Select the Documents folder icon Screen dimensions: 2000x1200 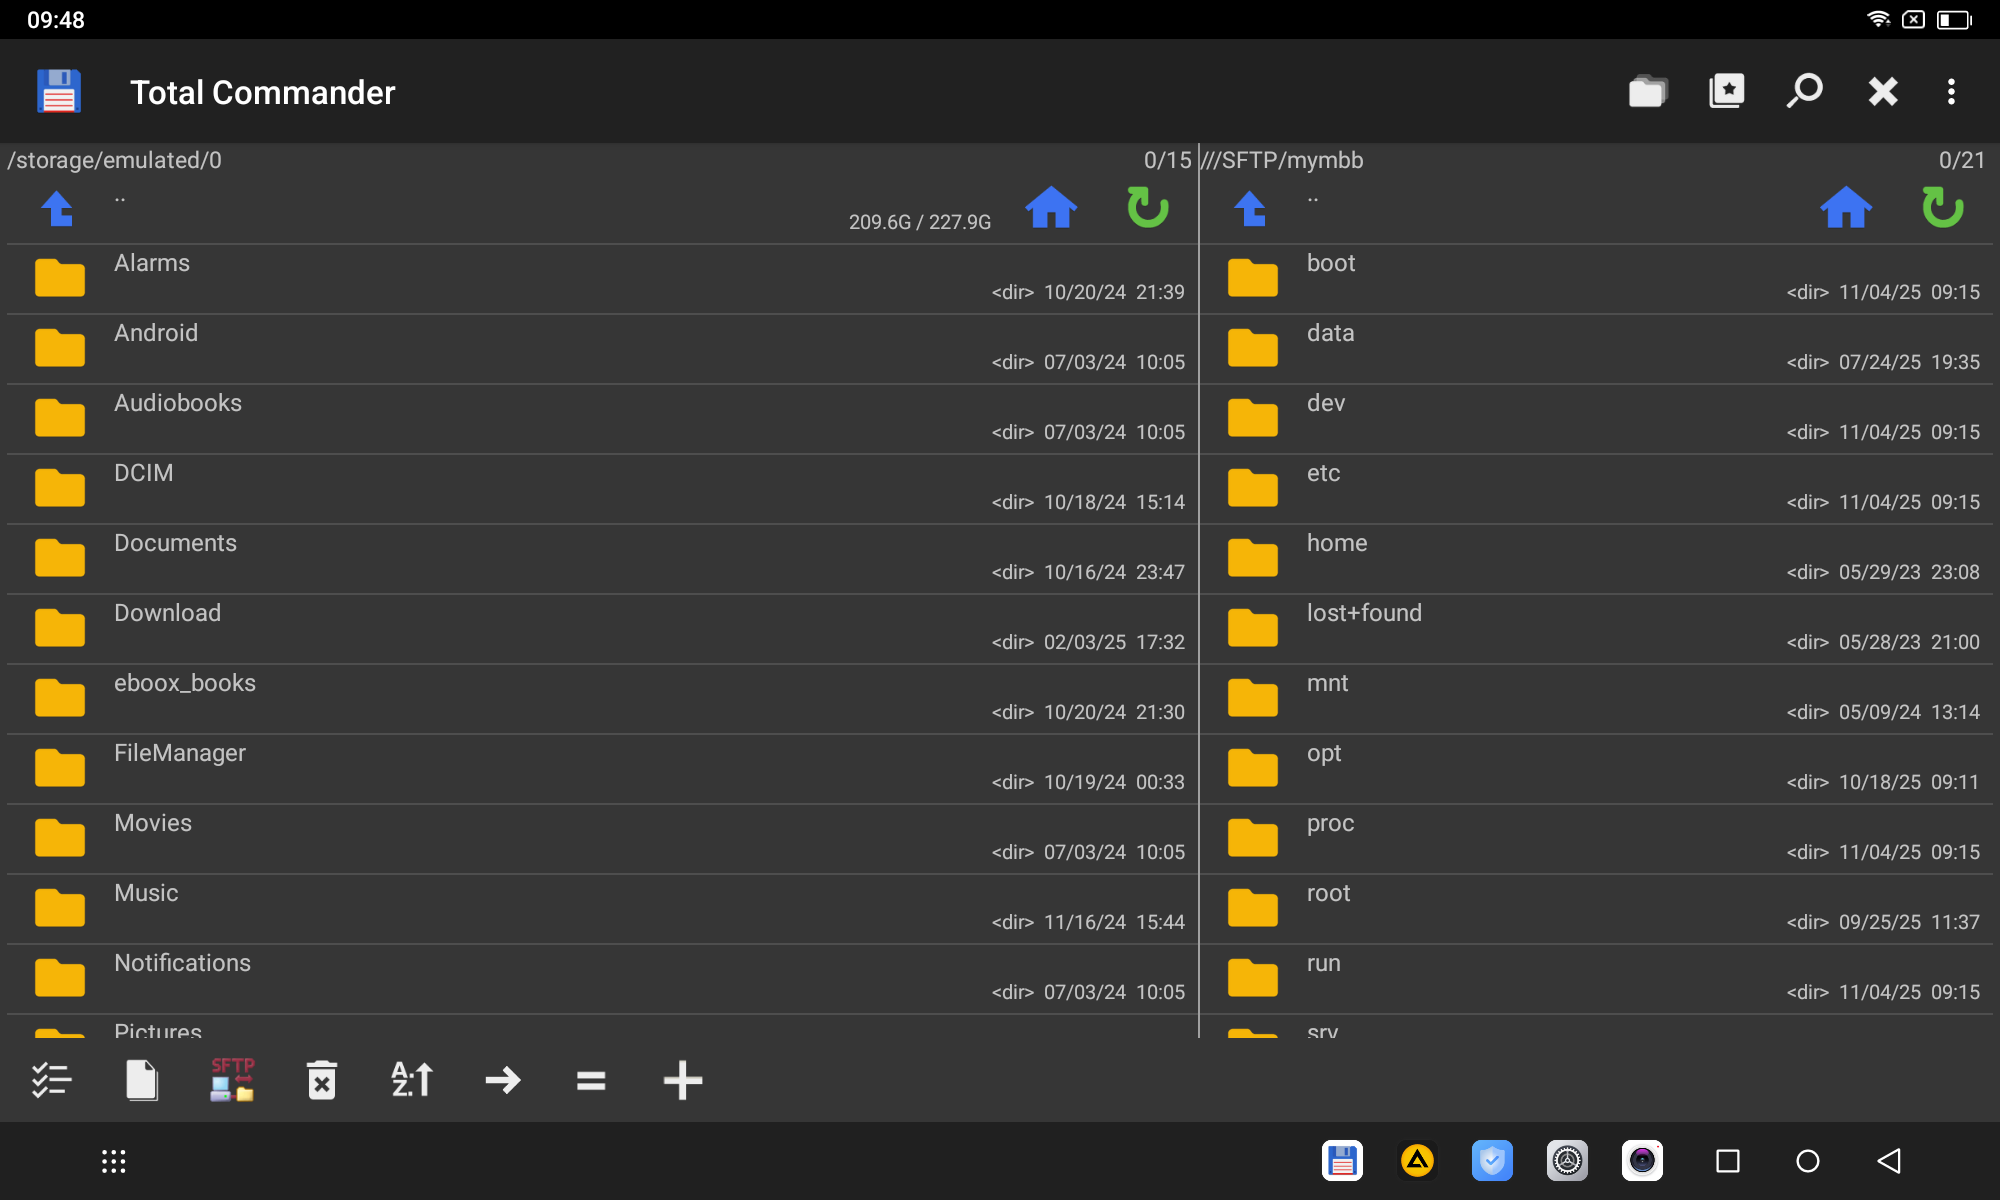60,558
